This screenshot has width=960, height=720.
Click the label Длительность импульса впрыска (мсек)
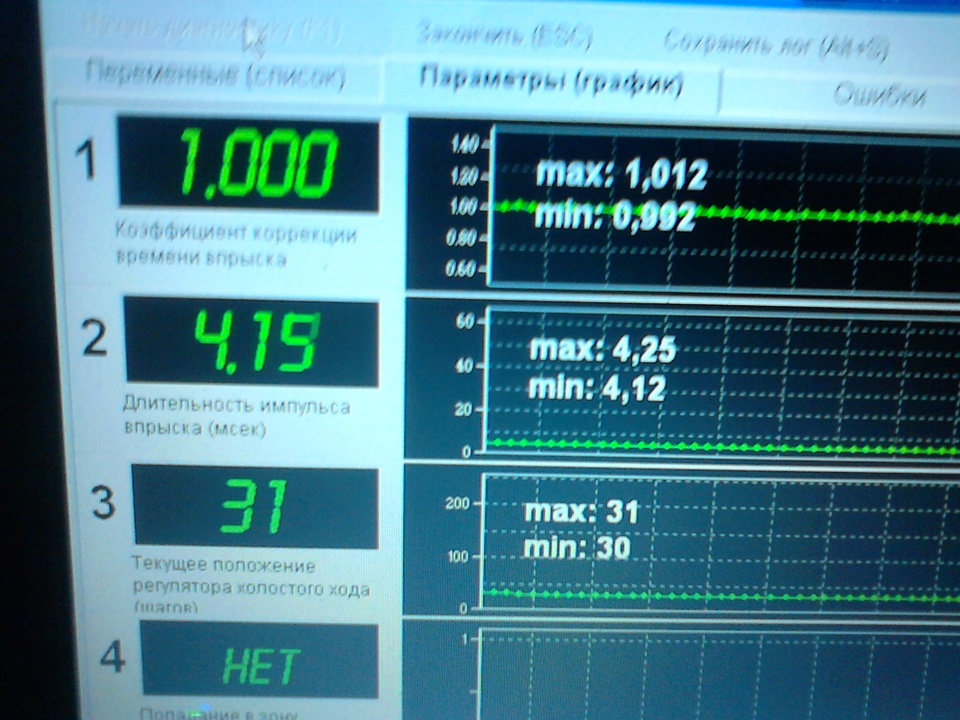click(236, 416)
